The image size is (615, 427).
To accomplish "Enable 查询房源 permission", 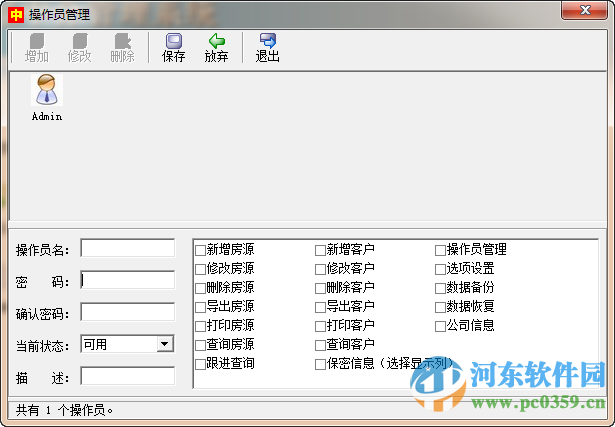I will tap(200, 345).
